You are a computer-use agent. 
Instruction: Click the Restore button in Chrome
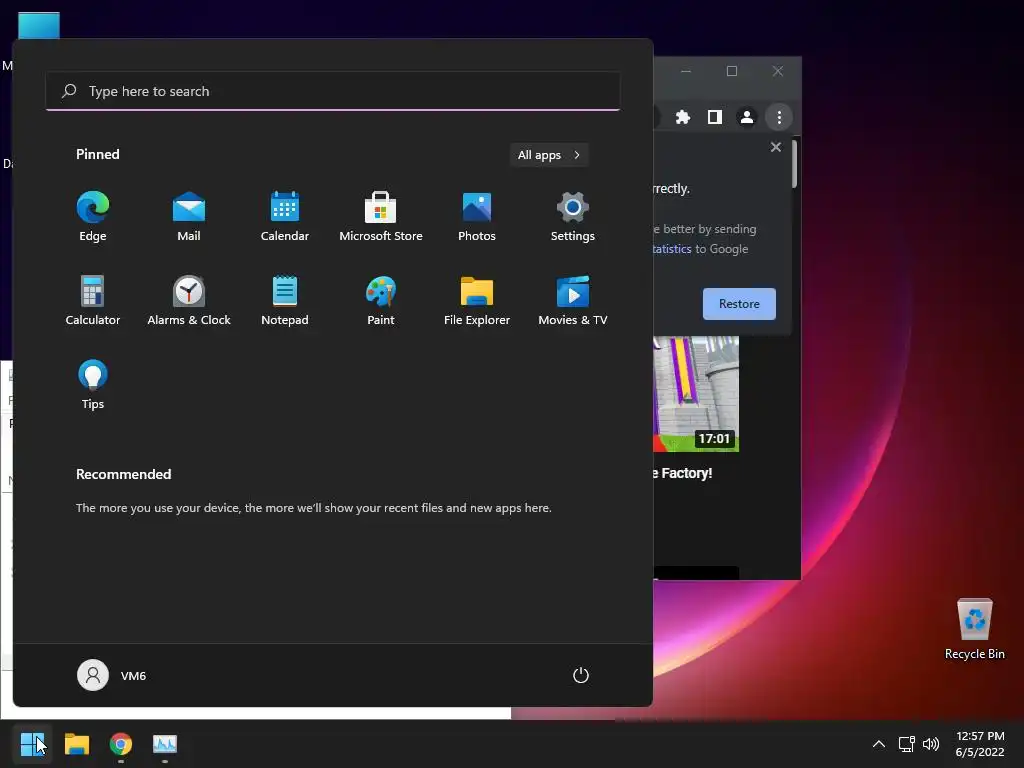(x=739, y=304)
